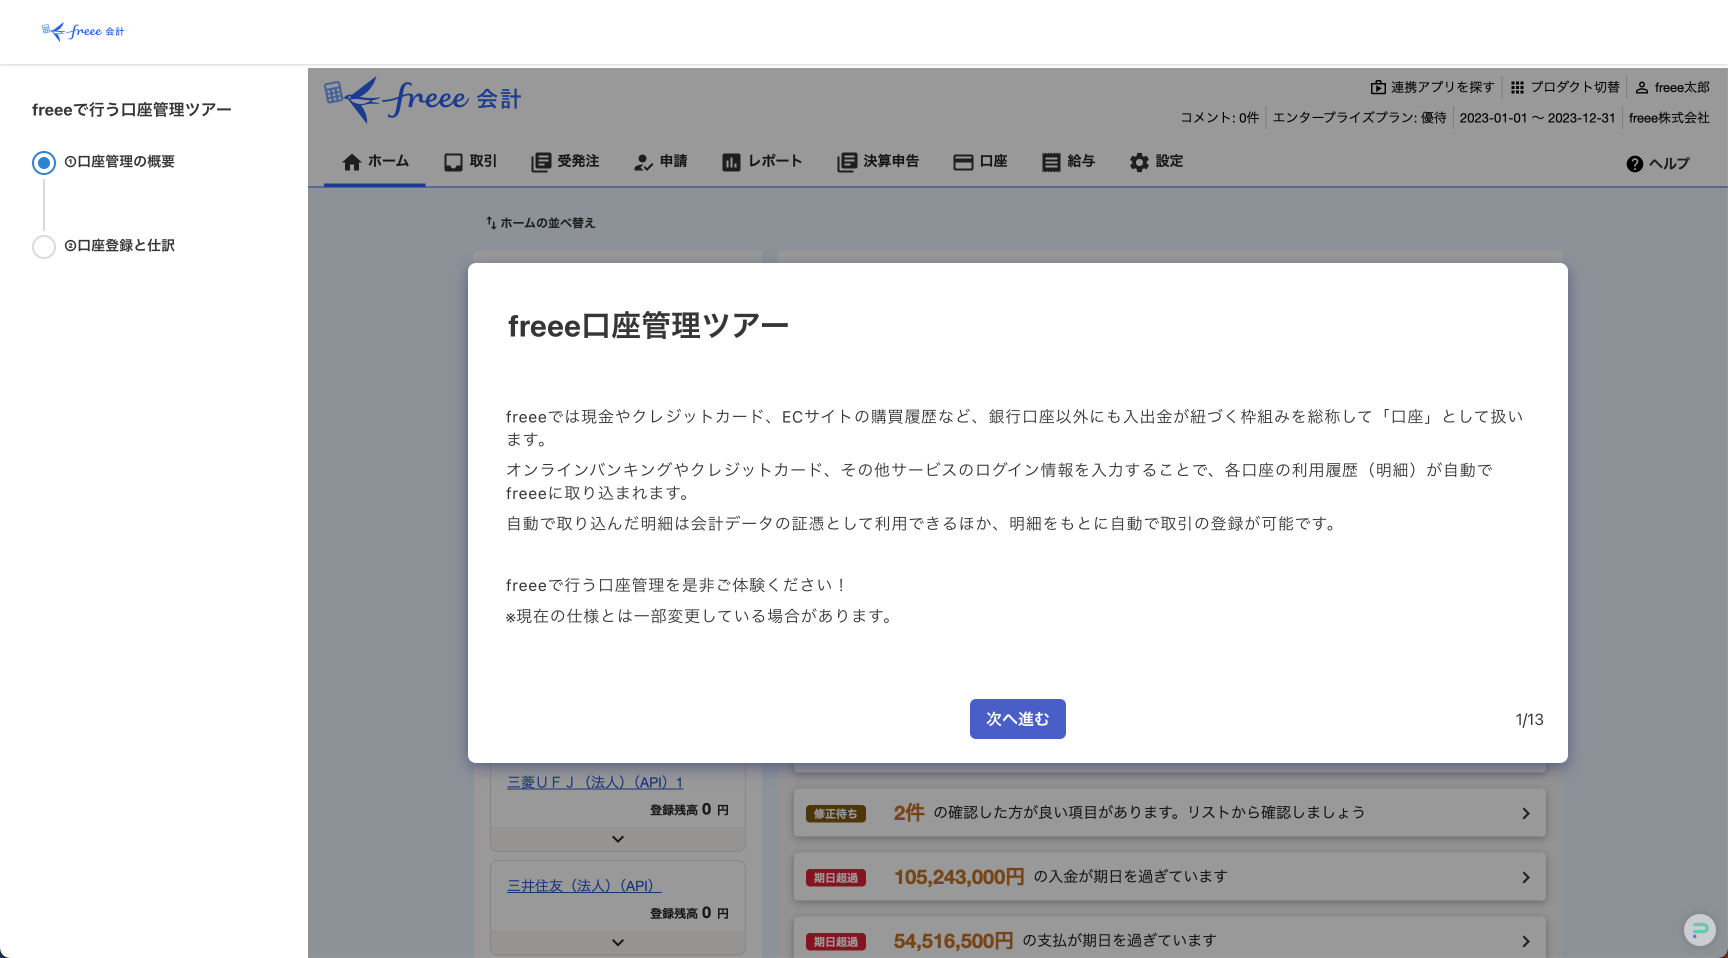Open the 2件 確認 items row arrow
Viewport: 1728px width, 958px height.
coord(1526,814)
